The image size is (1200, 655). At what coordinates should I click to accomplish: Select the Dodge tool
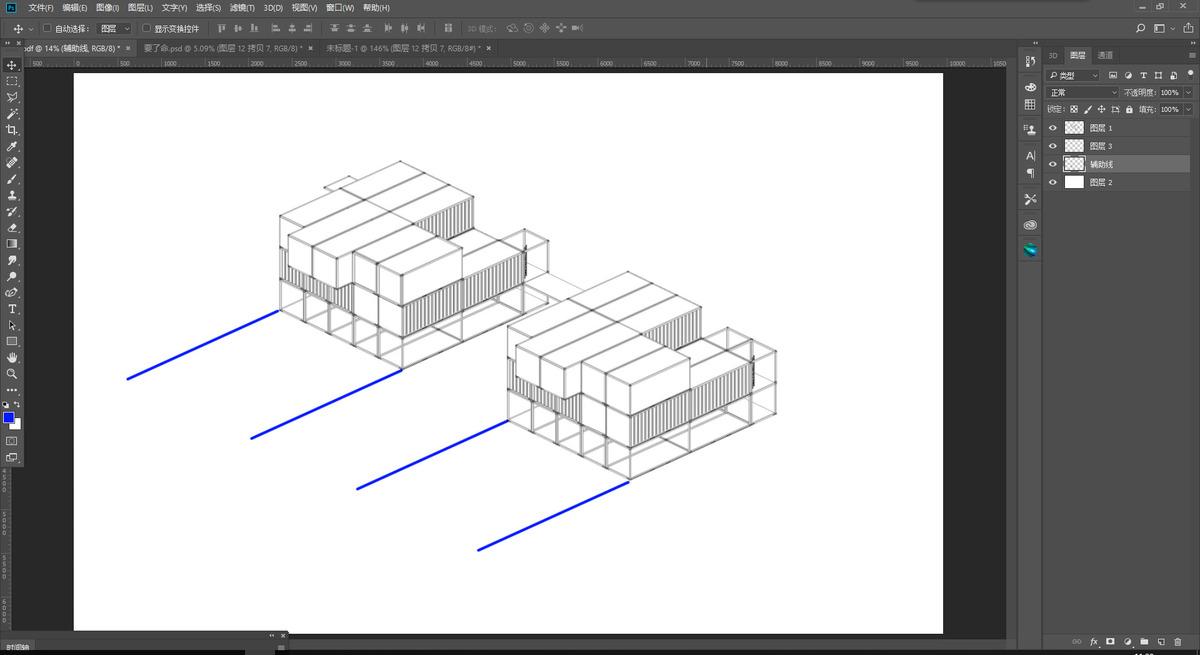pos(12,276)
